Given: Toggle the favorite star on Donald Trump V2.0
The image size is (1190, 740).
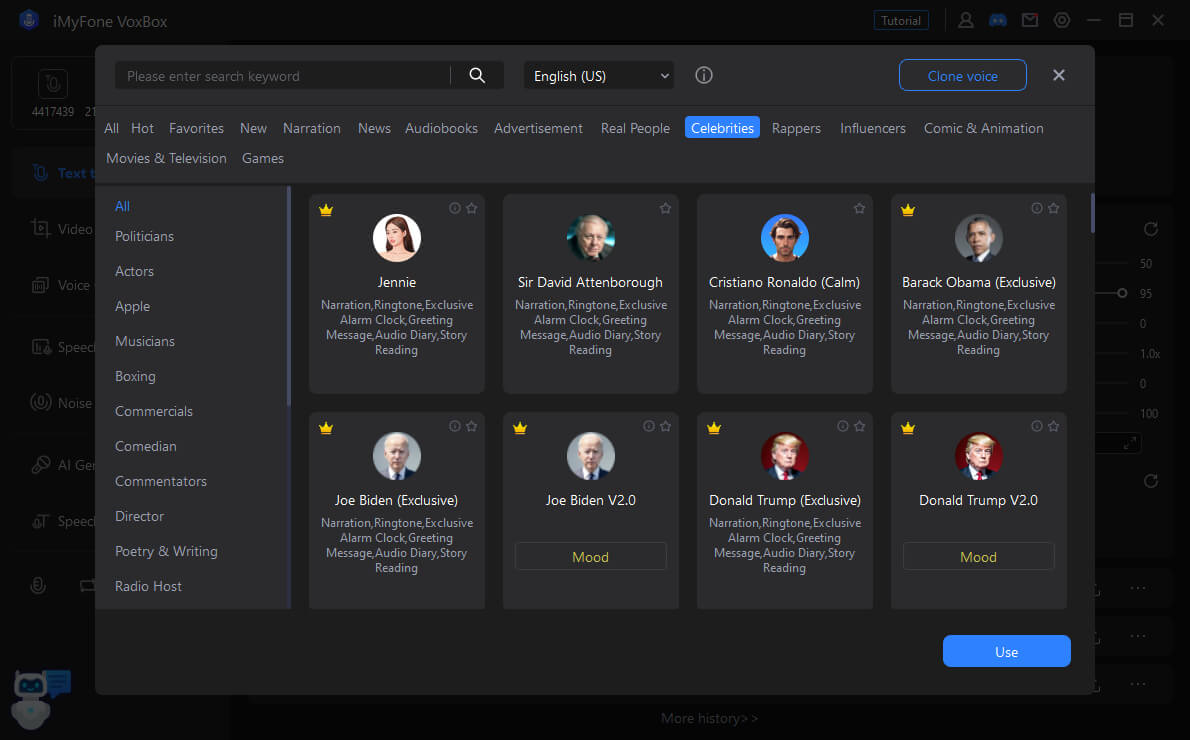Looking at the screenshot, I should click(x=1053, y=426).
